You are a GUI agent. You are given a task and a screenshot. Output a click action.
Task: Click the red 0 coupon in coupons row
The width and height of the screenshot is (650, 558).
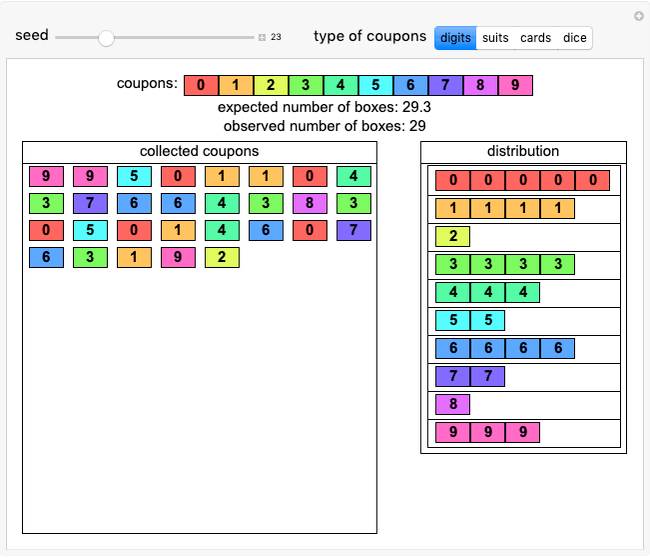point(201,85)
